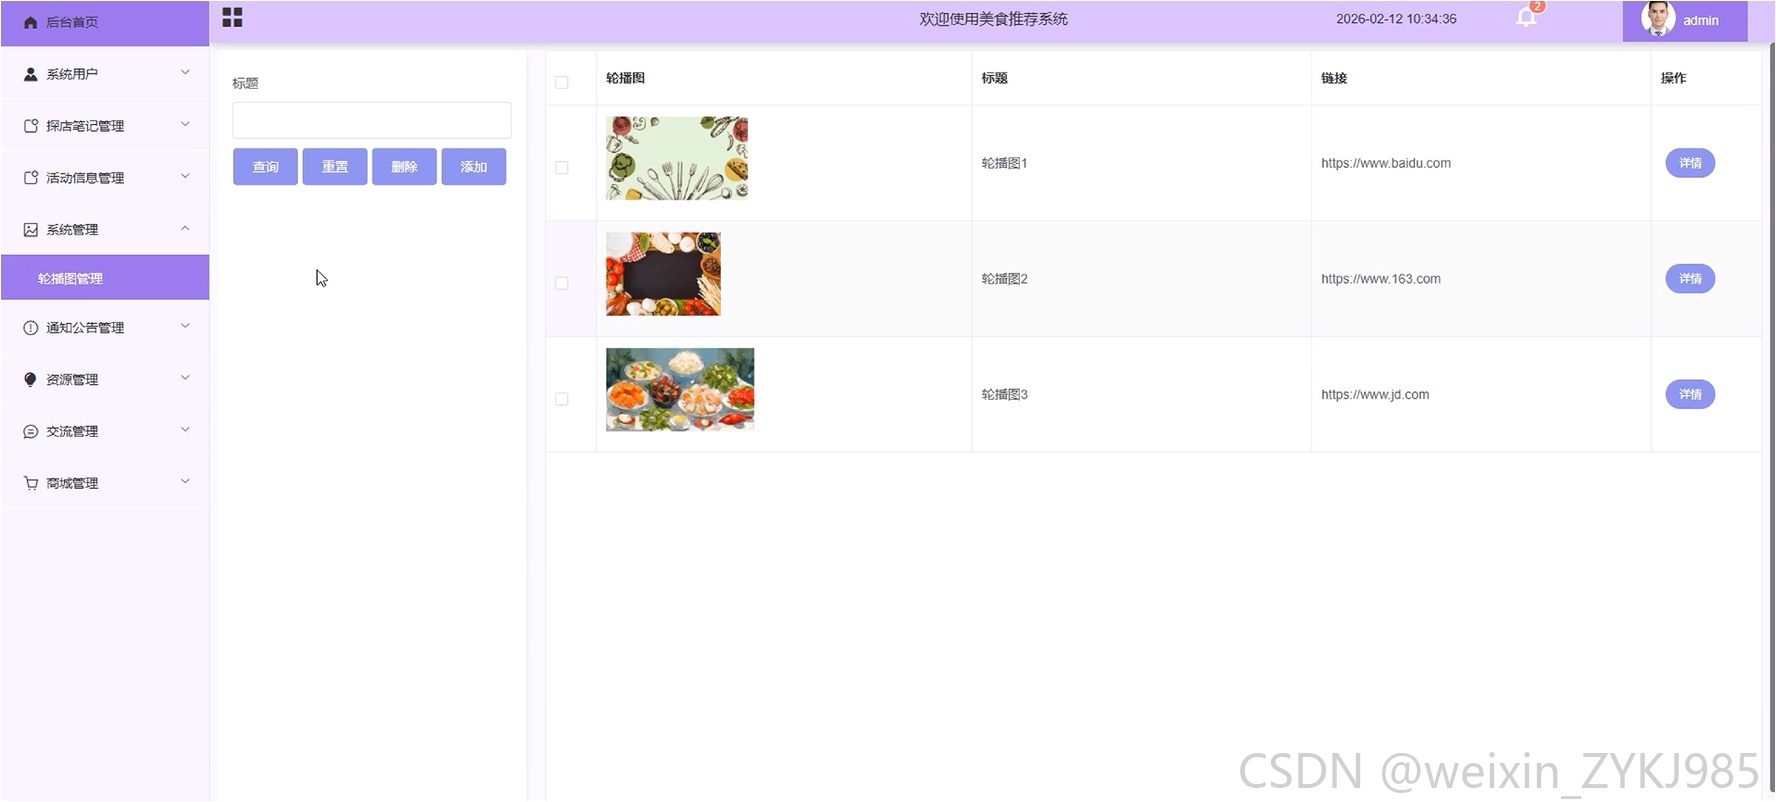1776x802 pixels.
Task: Click the https://www.163.com link text
Action: (x=1381, y=279)
